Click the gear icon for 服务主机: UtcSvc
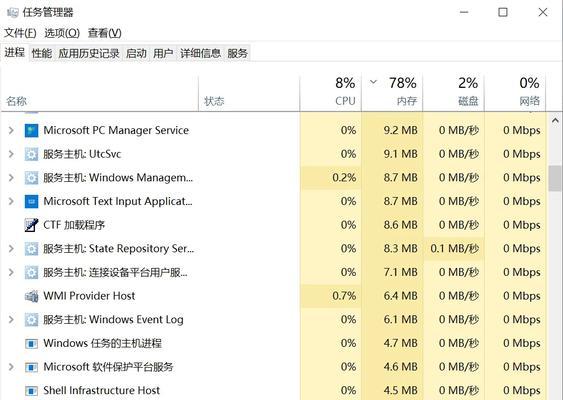The height and width of the screenshot is (400, 563). 31,154
